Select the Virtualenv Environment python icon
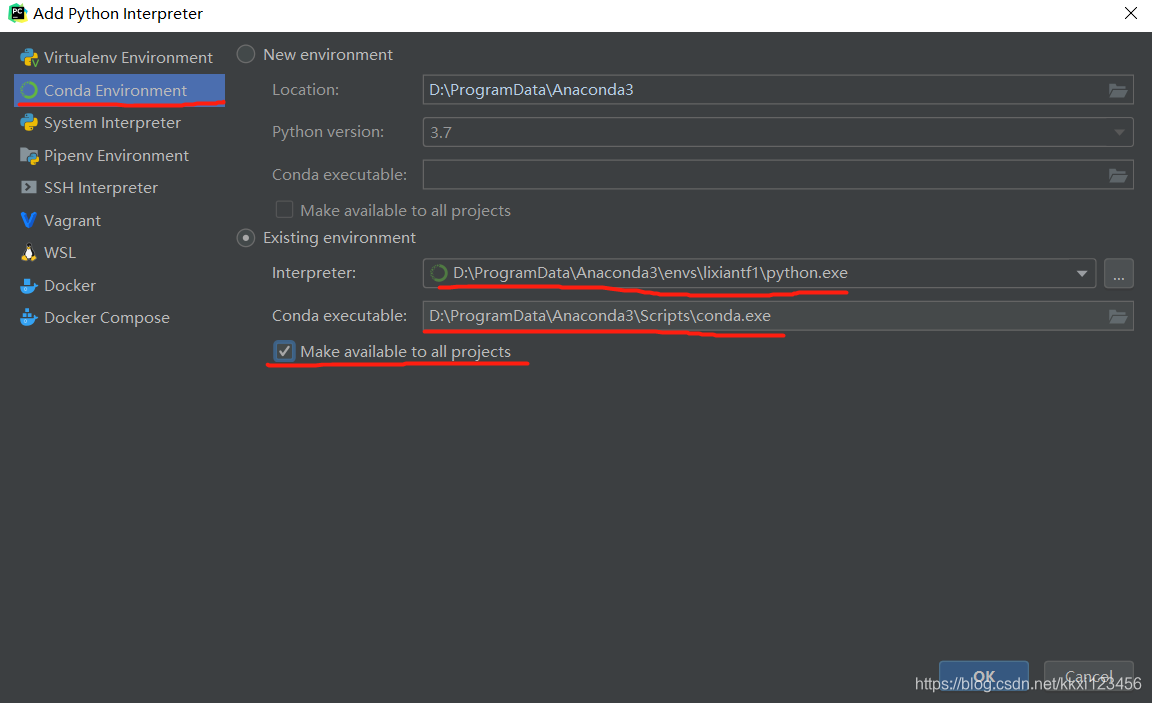Viewport: 1152px width, 703px height. (x=29, y=57)
